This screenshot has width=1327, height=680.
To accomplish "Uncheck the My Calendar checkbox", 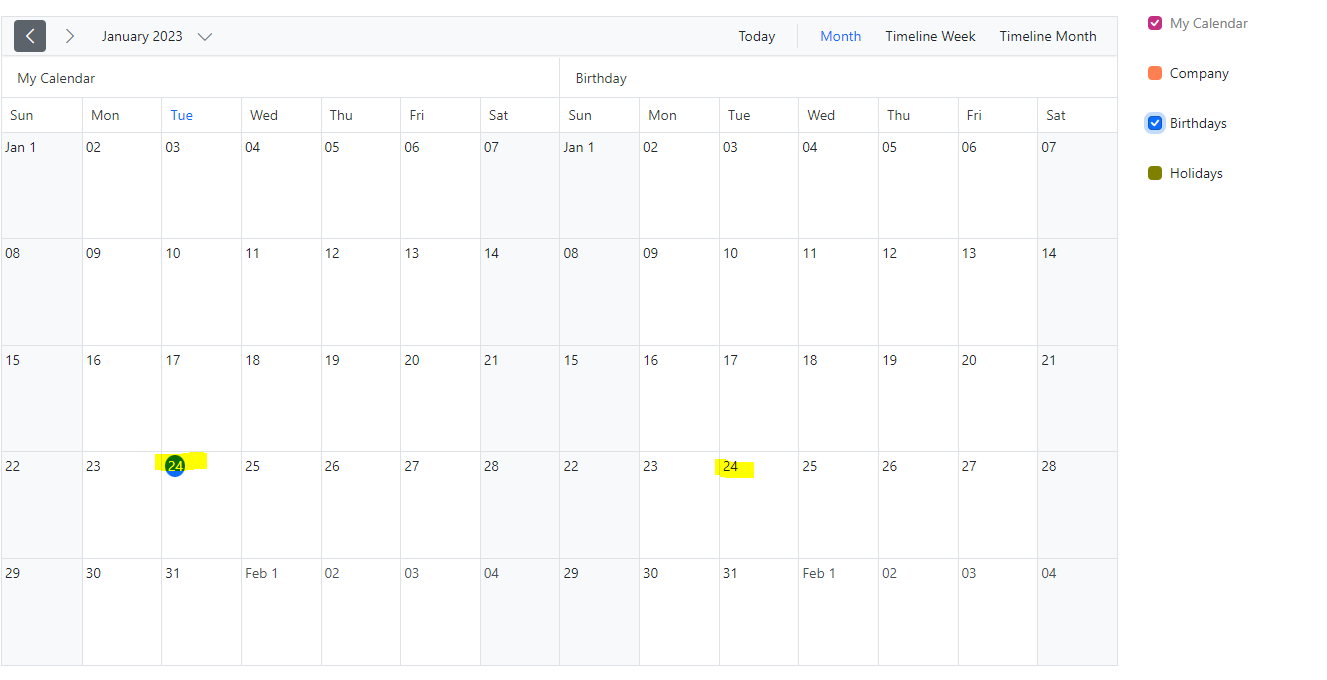I will [x=1155, y=23].
